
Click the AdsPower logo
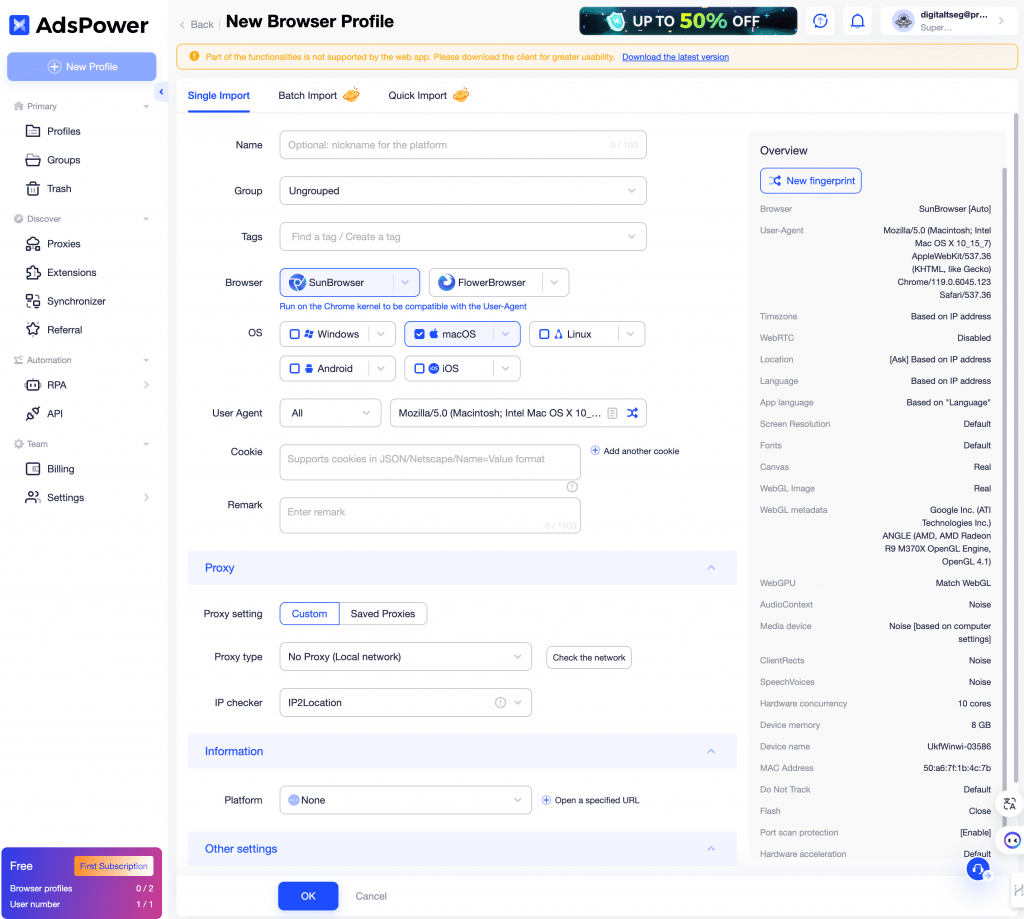pyautogui.click(x=79, y=25)
